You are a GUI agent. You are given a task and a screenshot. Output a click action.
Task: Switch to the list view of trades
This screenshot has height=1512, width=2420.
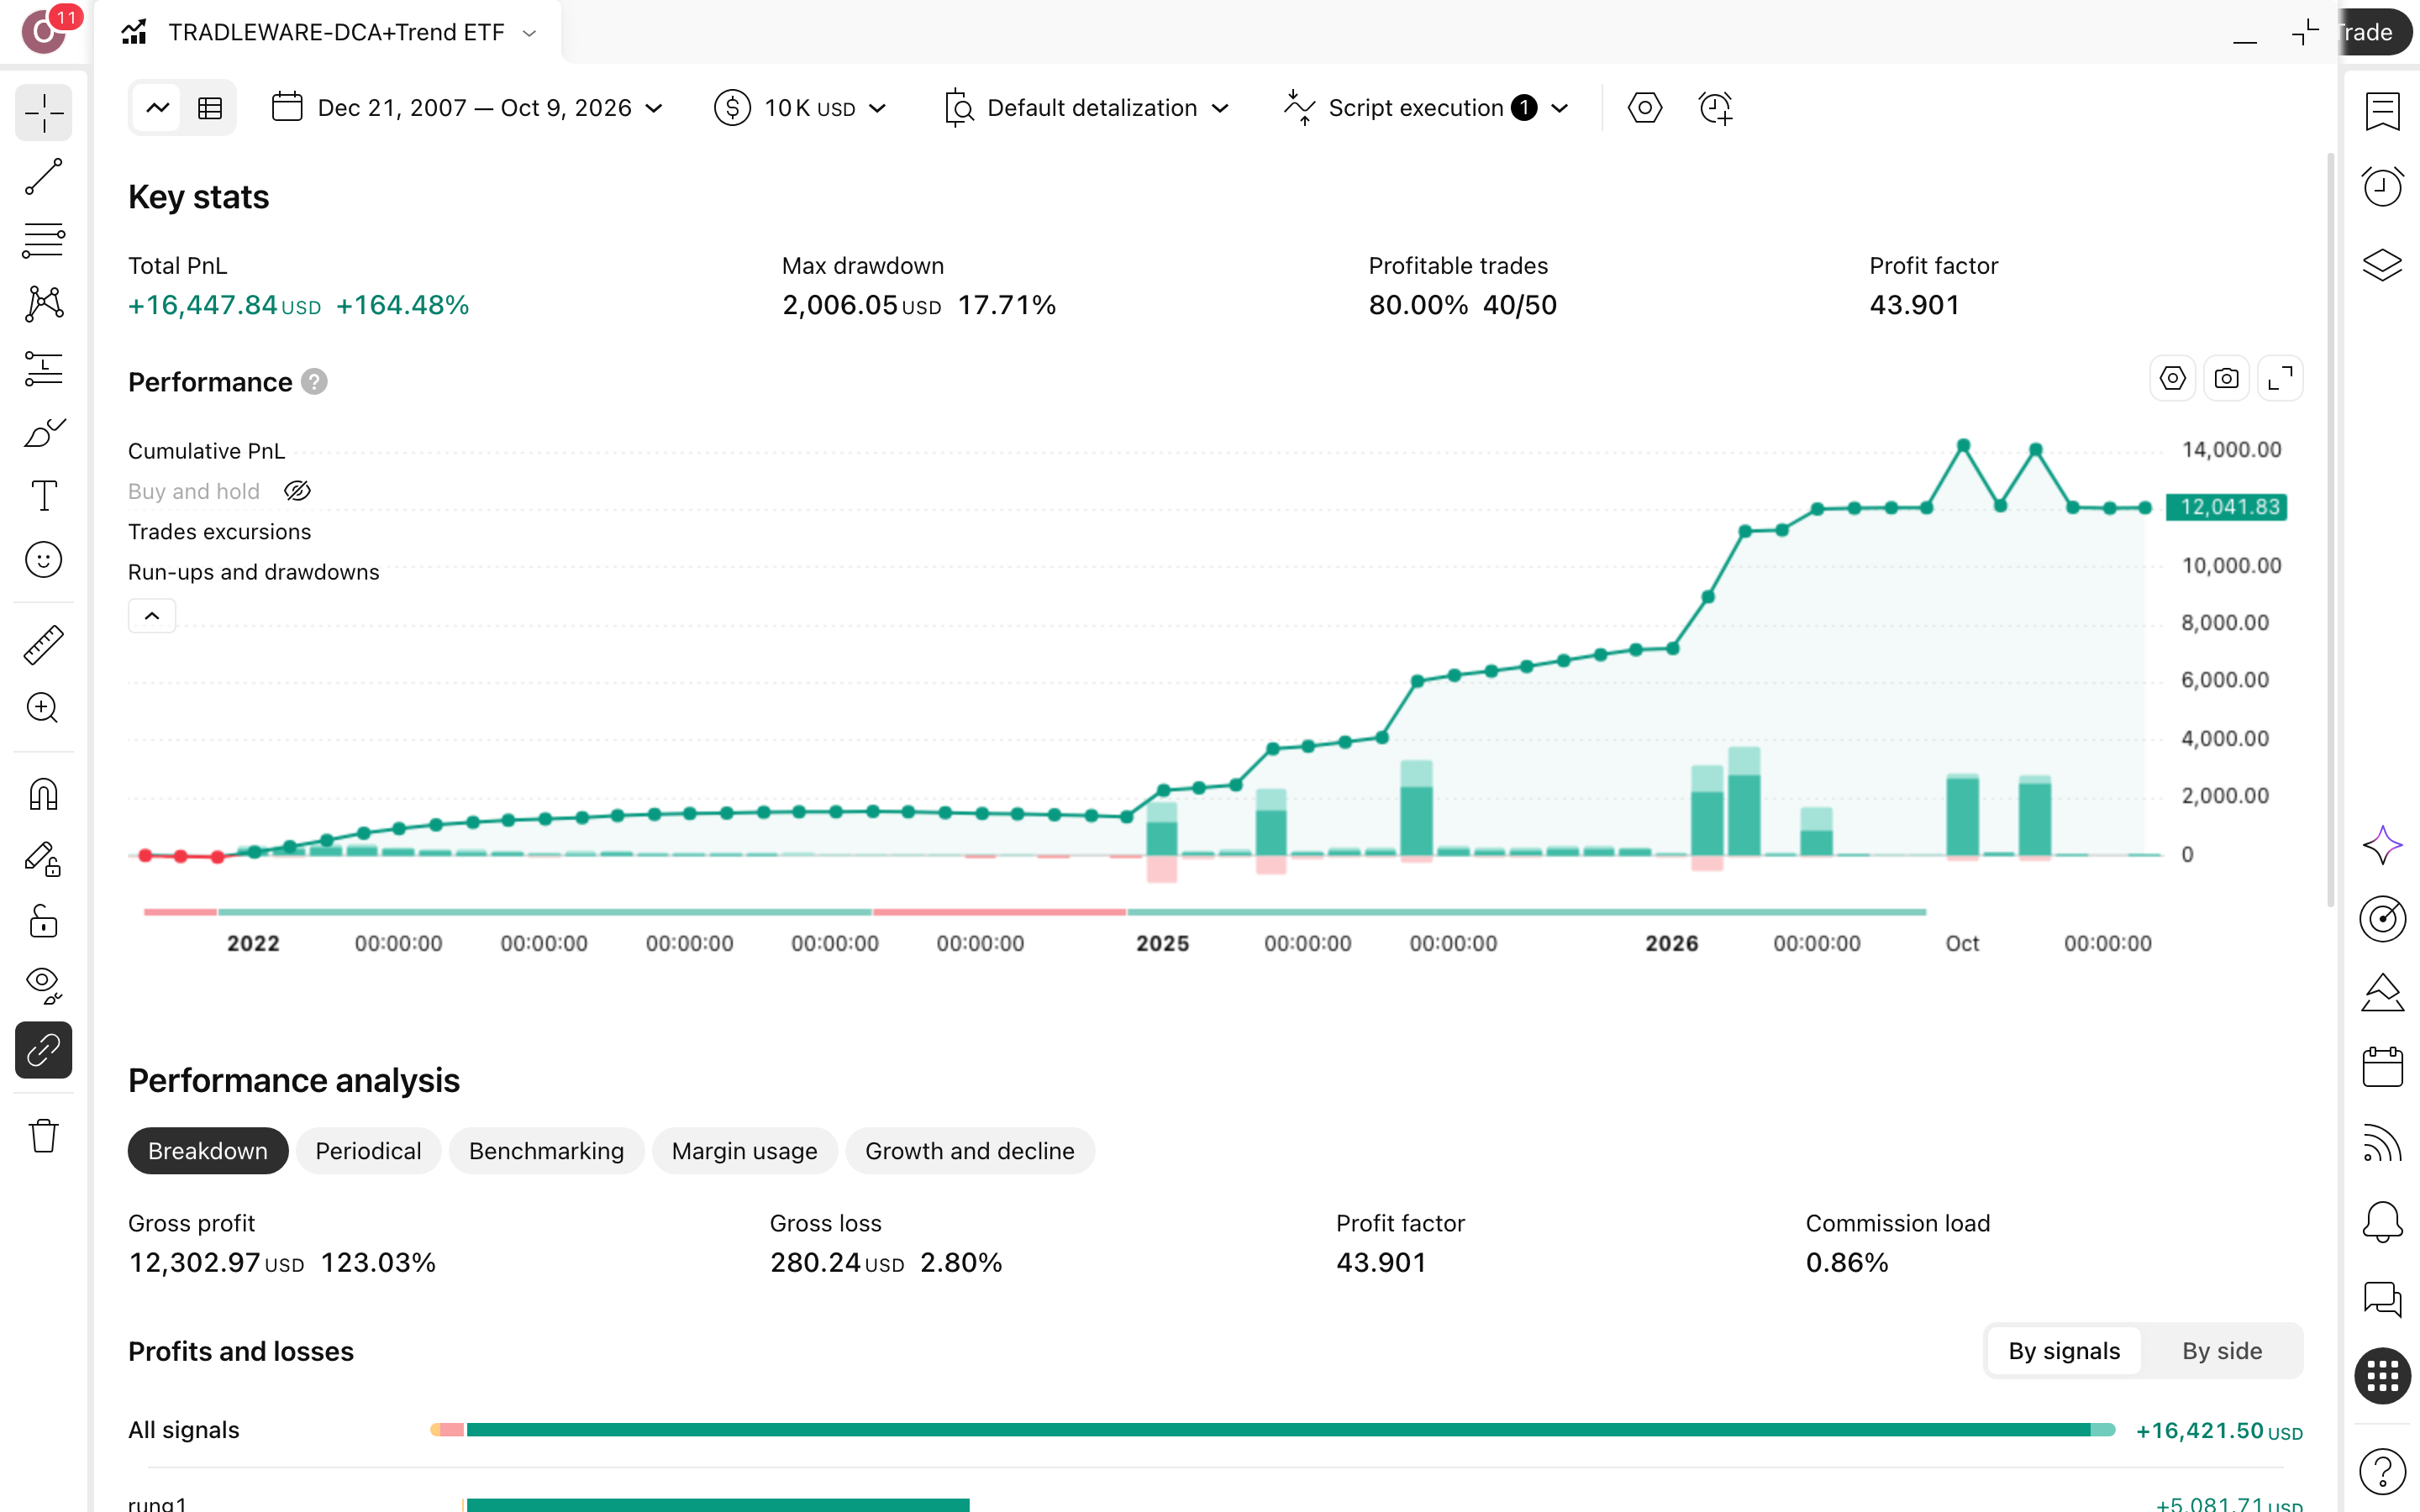click(210, 108)
